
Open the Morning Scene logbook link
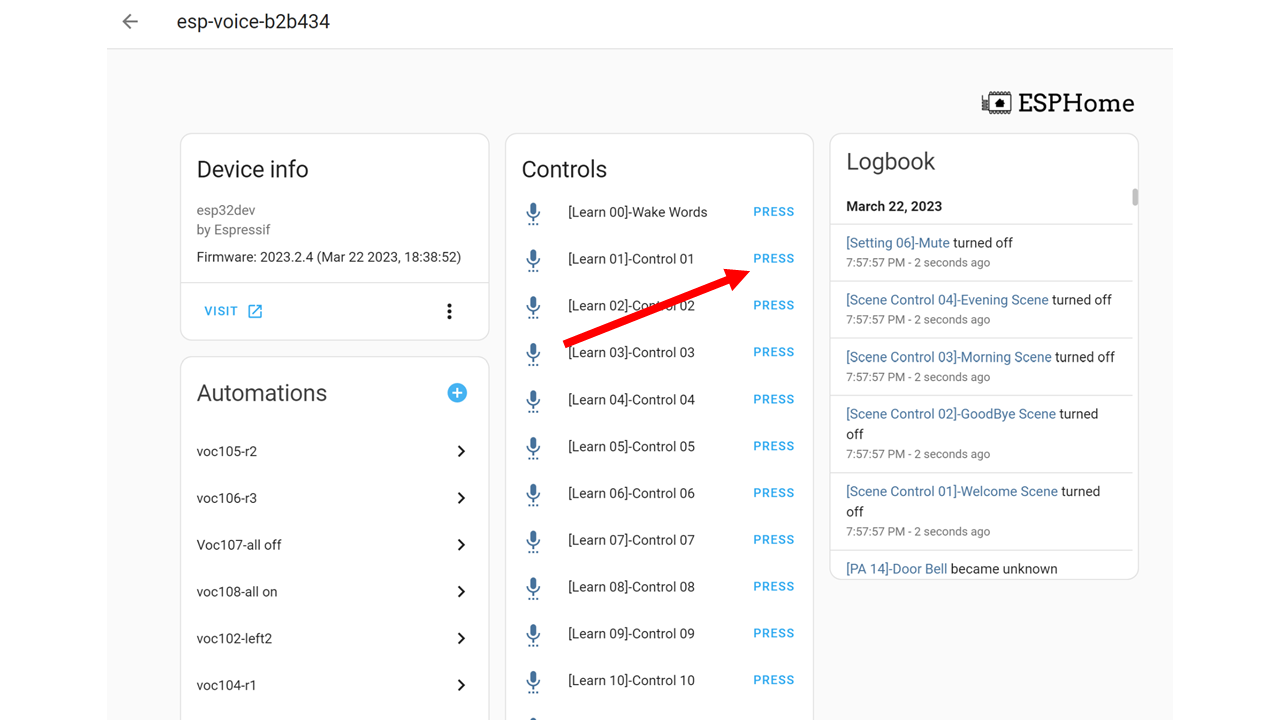[x=949, y=357]
